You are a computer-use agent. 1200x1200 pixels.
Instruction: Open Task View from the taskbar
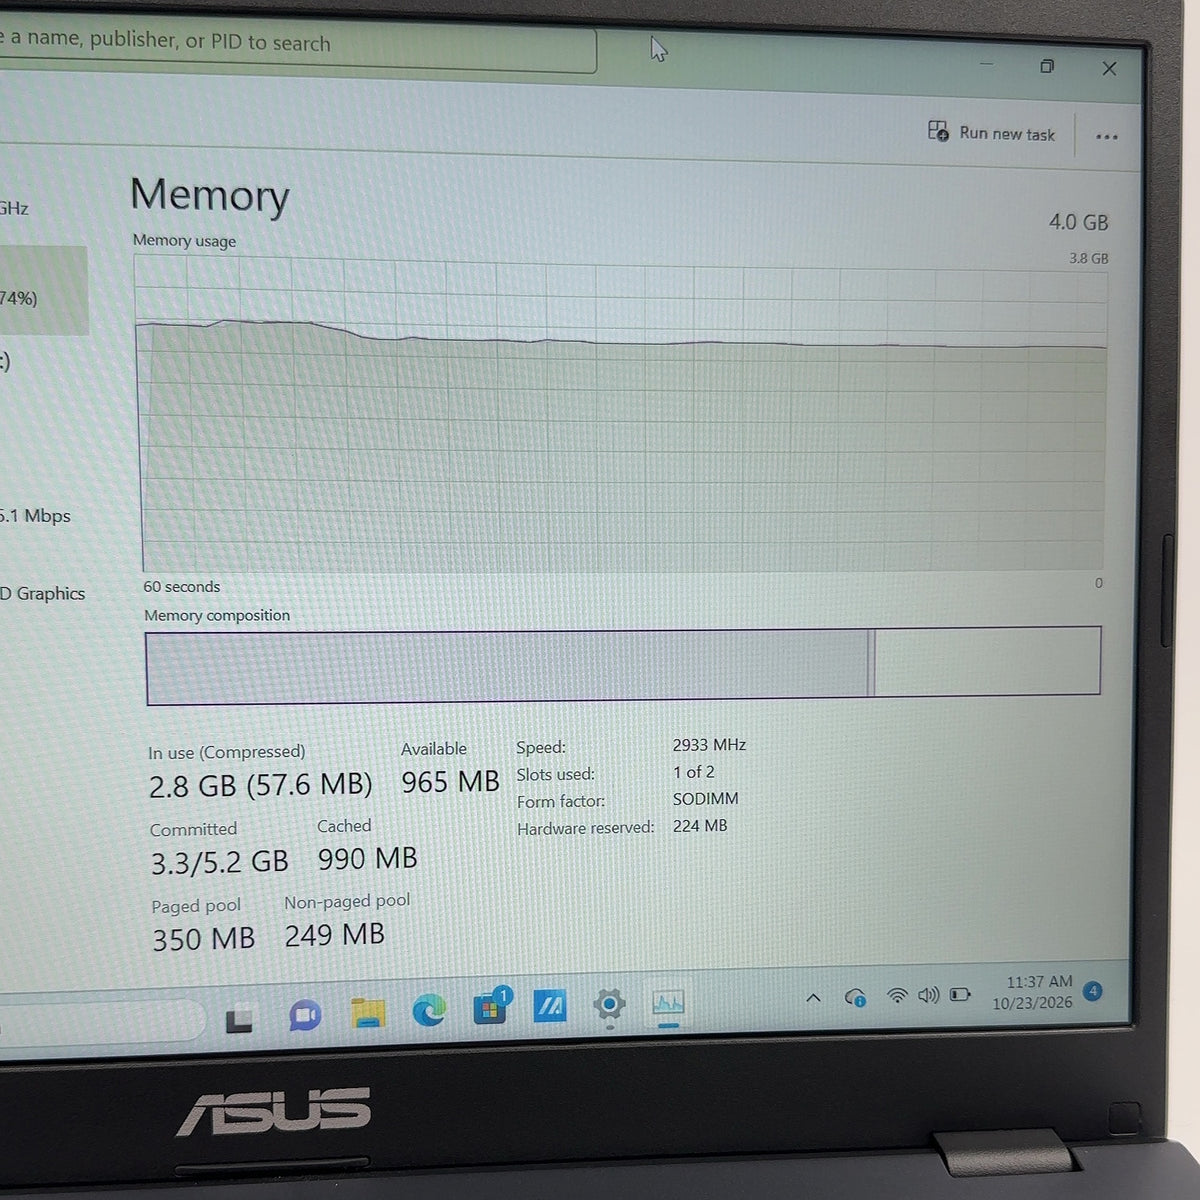click(239, 1020)
